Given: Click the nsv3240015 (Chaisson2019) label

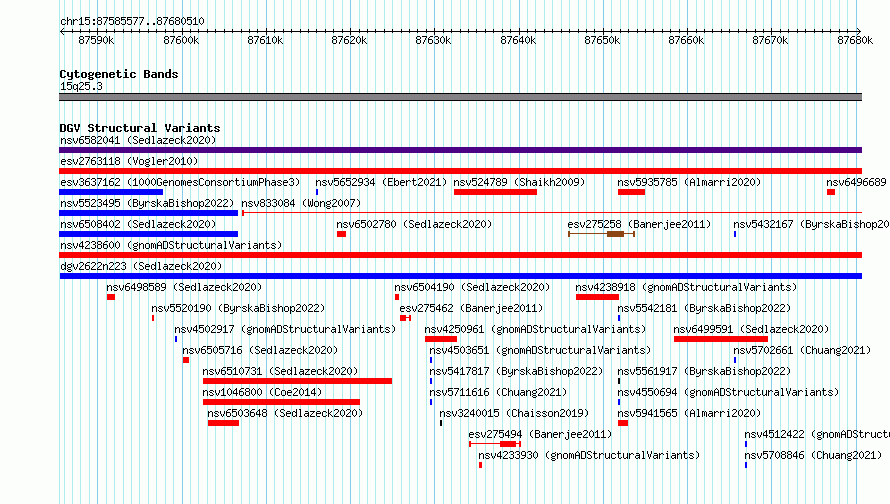Looking at the screenshot, I should click(x=514, y=413).
